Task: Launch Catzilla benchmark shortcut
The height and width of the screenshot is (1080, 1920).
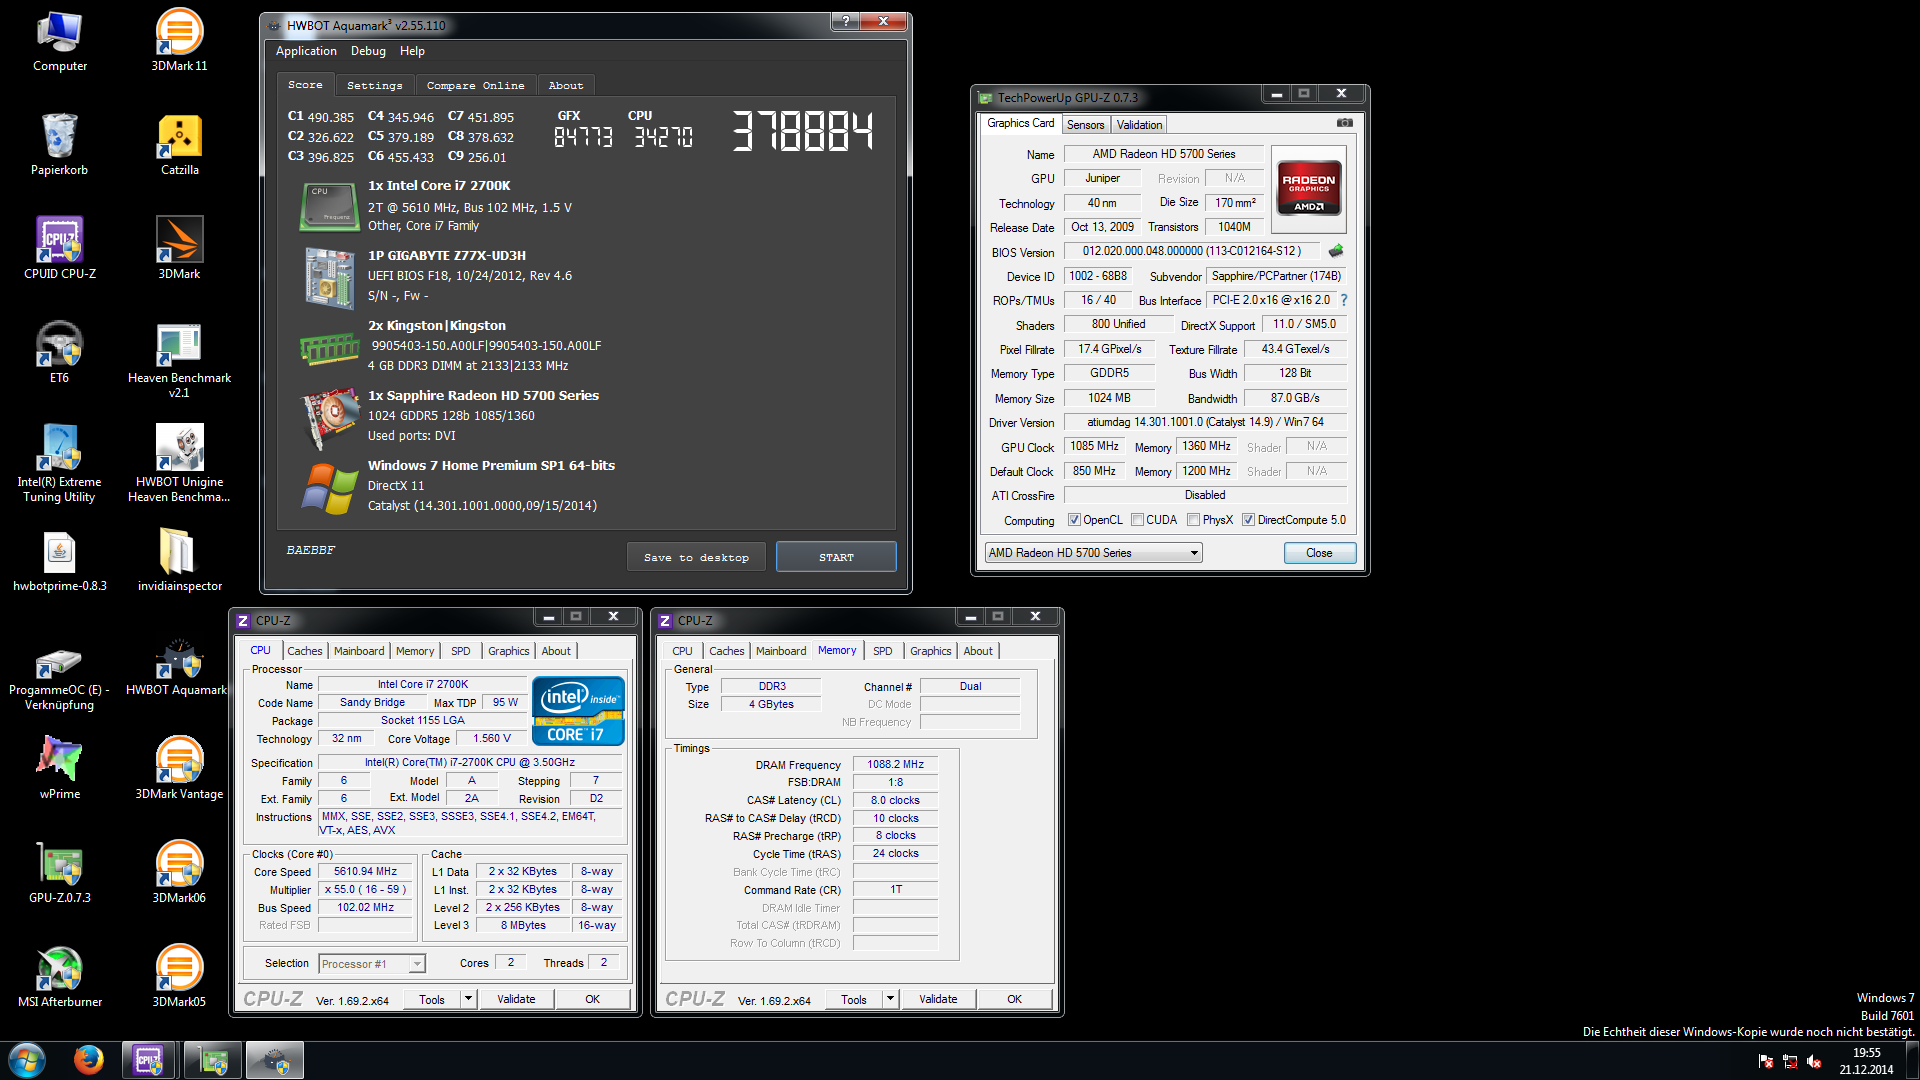Action: coord(180,145)
